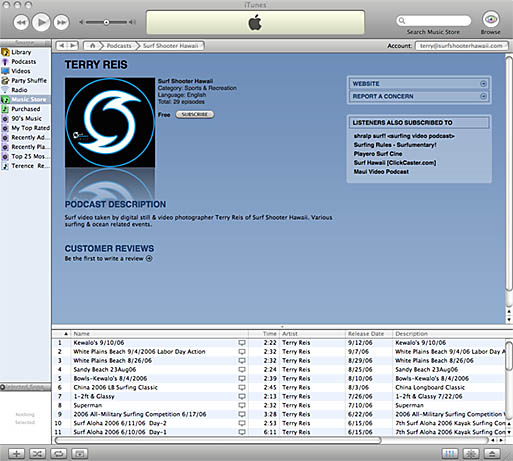Open the Website link arrow
This screenshot has width=513, height=461.
click(x=483, y=84)
